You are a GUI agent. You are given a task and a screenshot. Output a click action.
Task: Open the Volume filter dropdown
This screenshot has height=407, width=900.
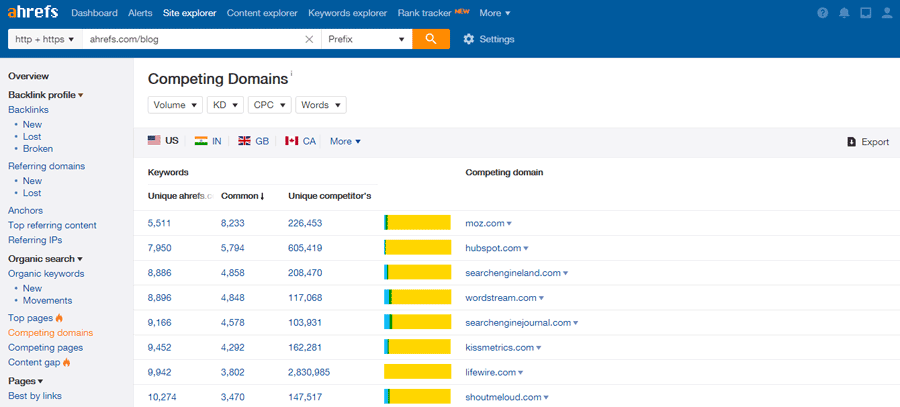point(175,105)
